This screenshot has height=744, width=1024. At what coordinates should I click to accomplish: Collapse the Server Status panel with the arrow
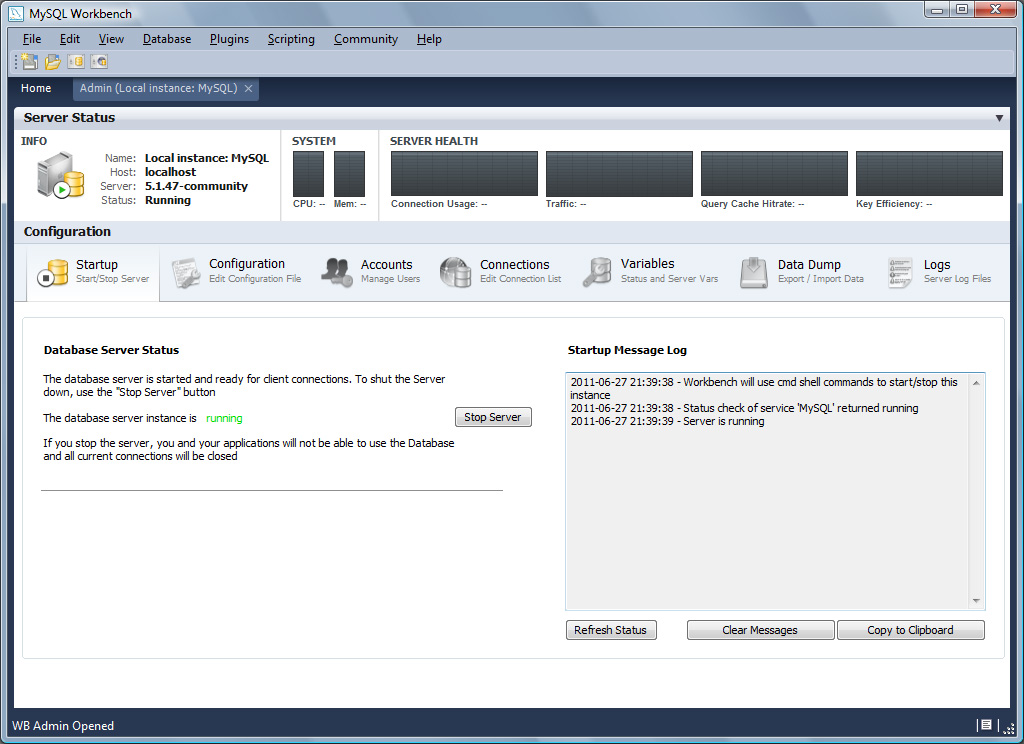pos(999,118)
